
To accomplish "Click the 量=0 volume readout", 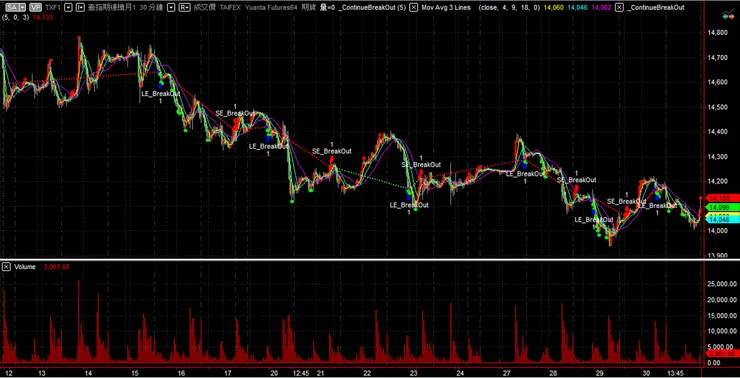I will point(327,8).
